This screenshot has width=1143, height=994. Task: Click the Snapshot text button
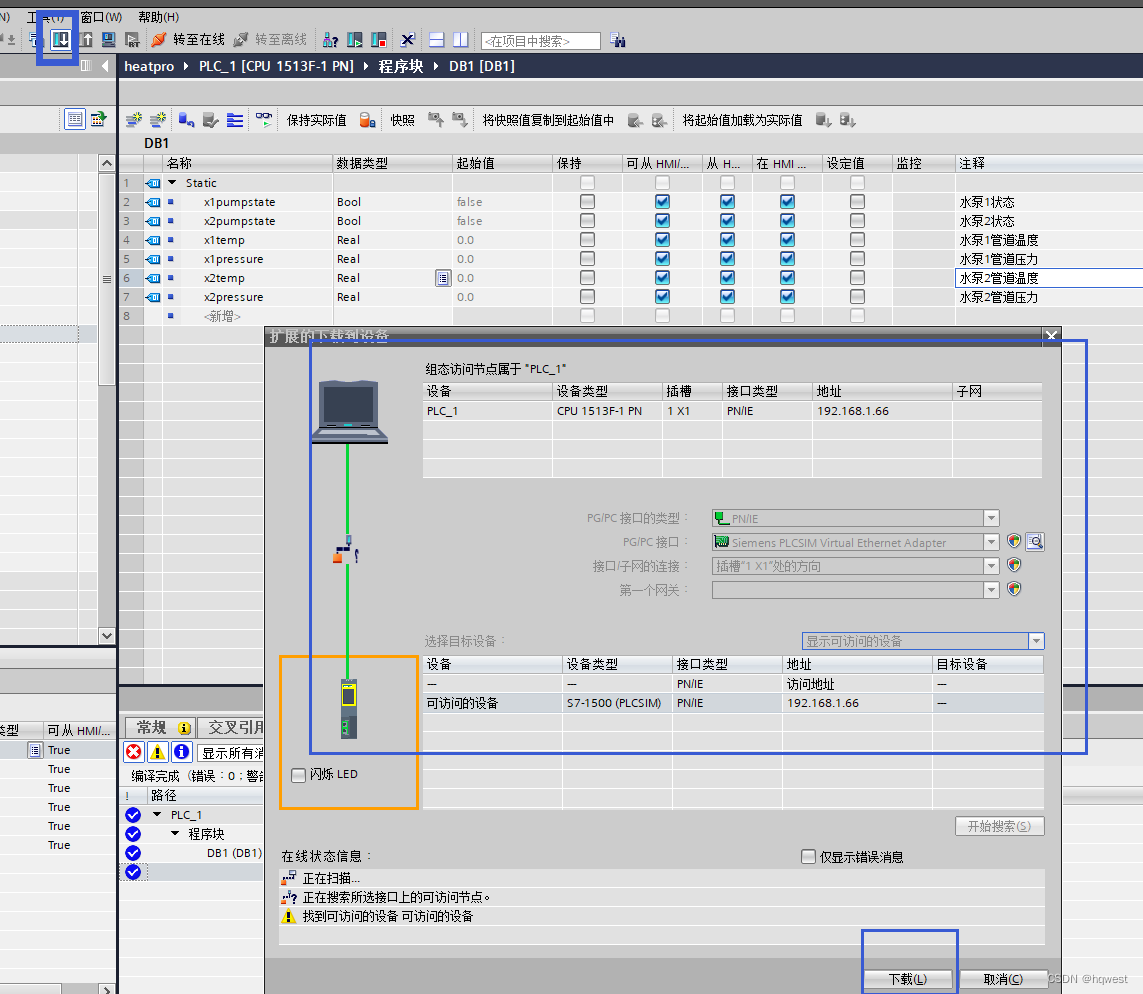(x=402, y=120)
